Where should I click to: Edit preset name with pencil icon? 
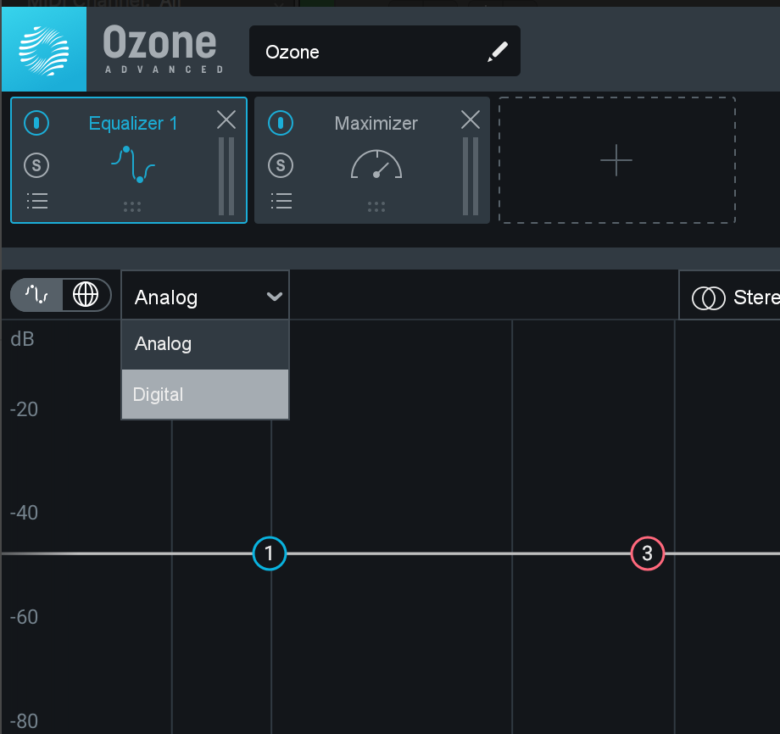coord(497,52)
